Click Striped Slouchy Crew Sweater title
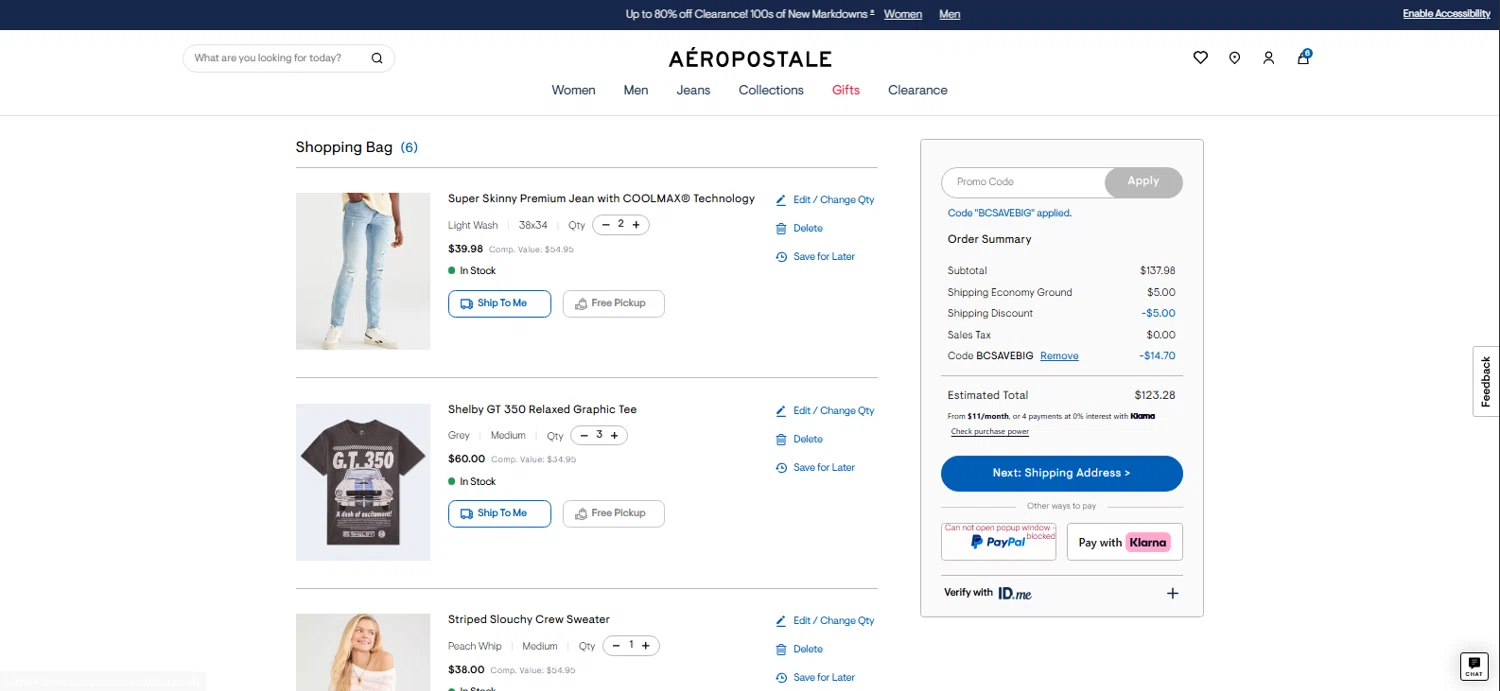The width and height of the screenshot is (1500, 691). click(529, 620)
